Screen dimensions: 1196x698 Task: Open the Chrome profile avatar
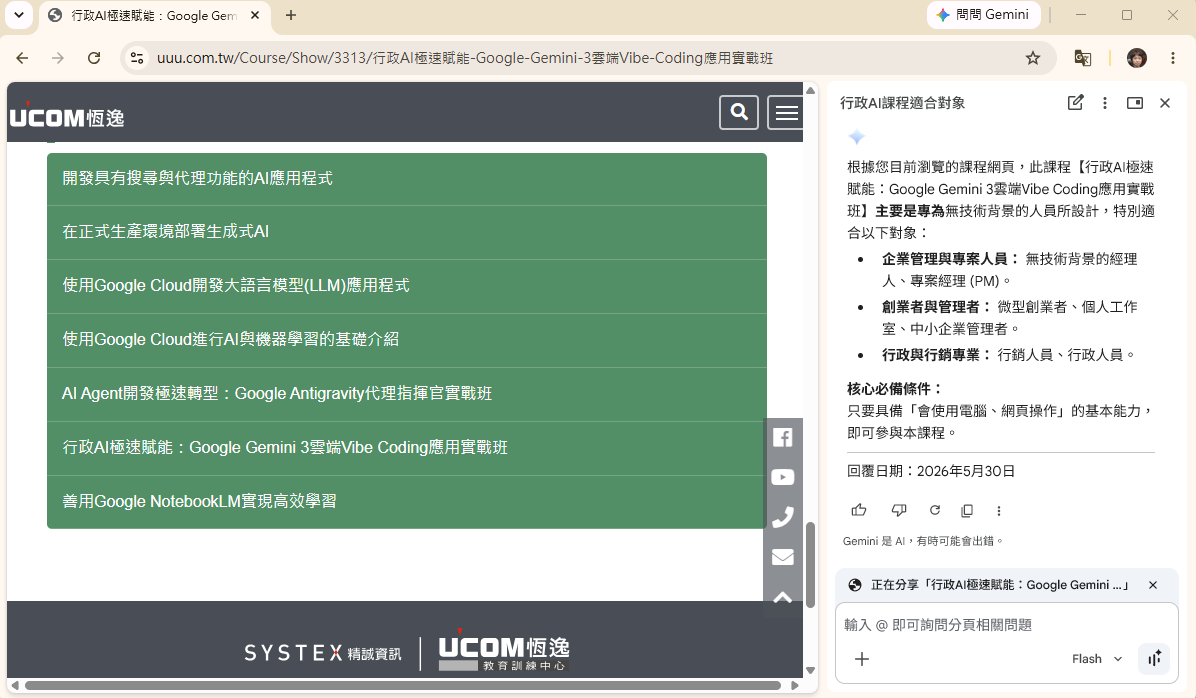pyautogui.click(x=1137, y=58)
